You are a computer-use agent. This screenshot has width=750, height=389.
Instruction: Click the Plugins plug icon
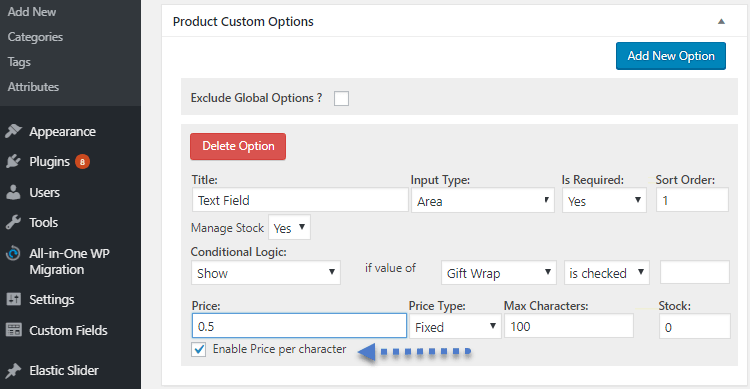(x=13, y=161)
